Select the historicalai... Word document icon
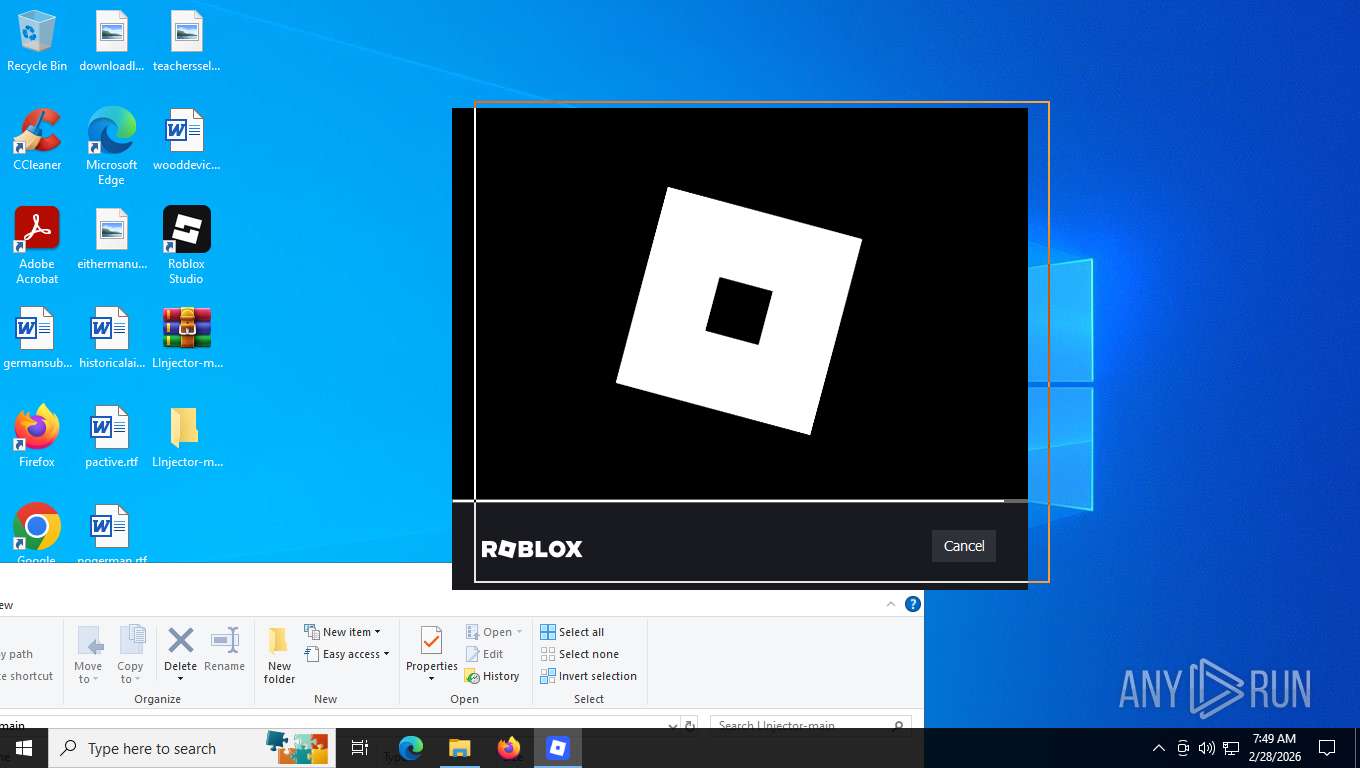Image resolution: width=1360 pixels, height=768 pixels. point(112,338)
